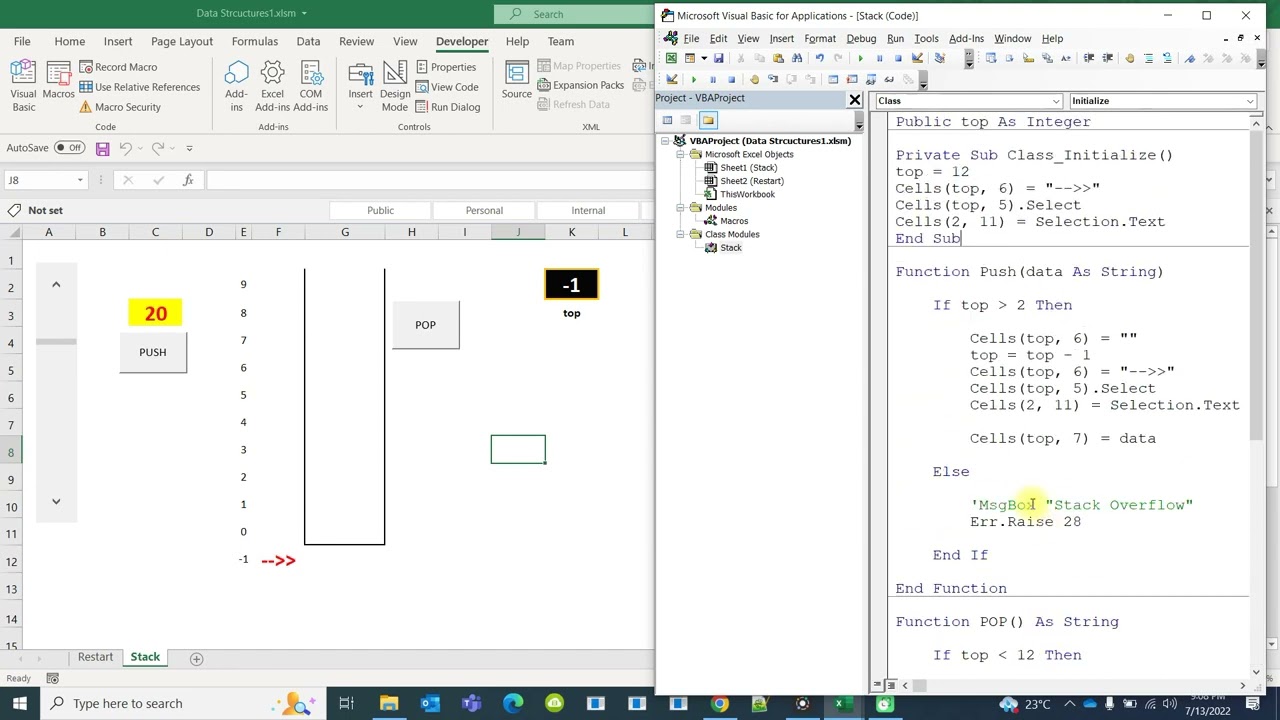Click the POP button on the sheet

[x=425, y=325]
